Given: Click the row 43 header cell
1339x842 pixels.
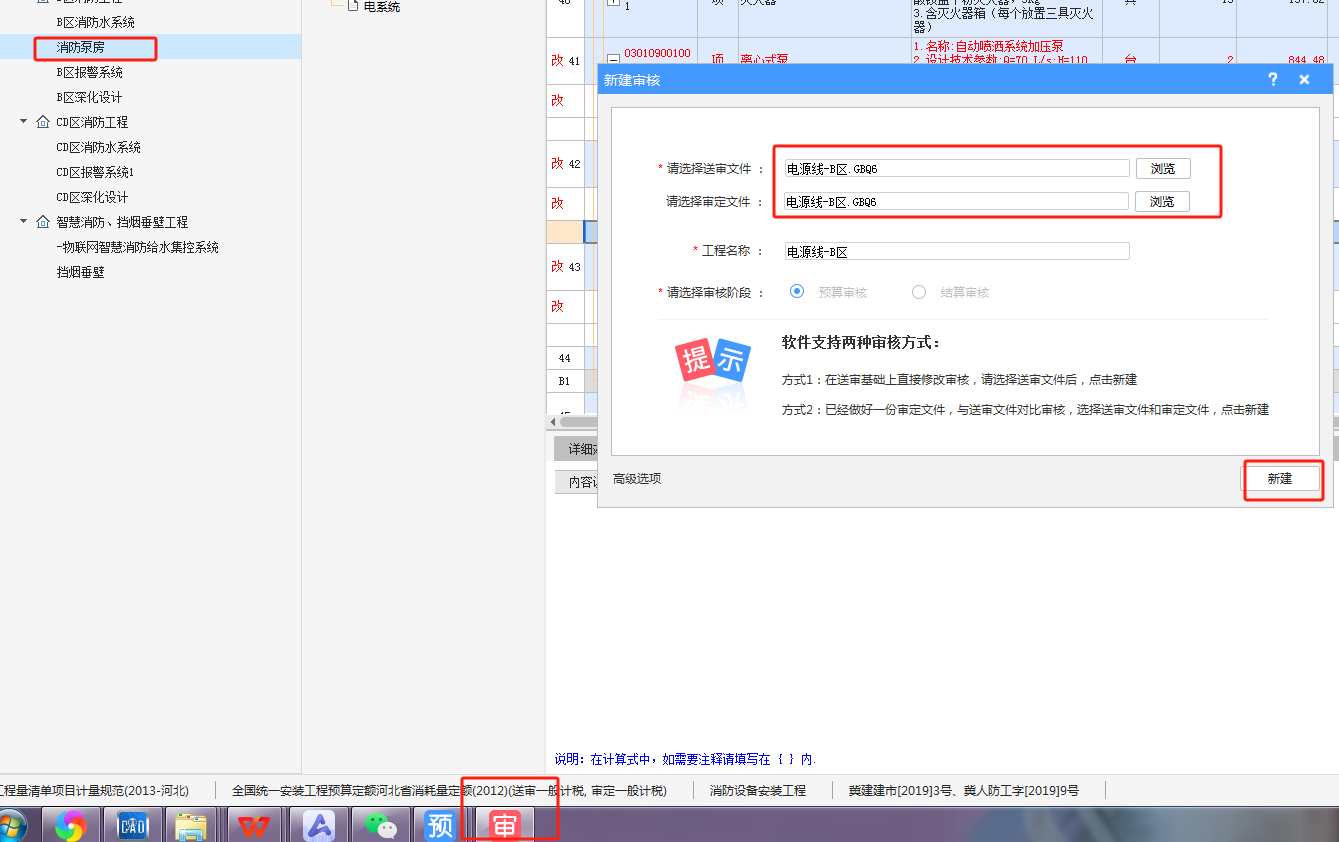Looking at the screenshot, I should tap(565, 266).
